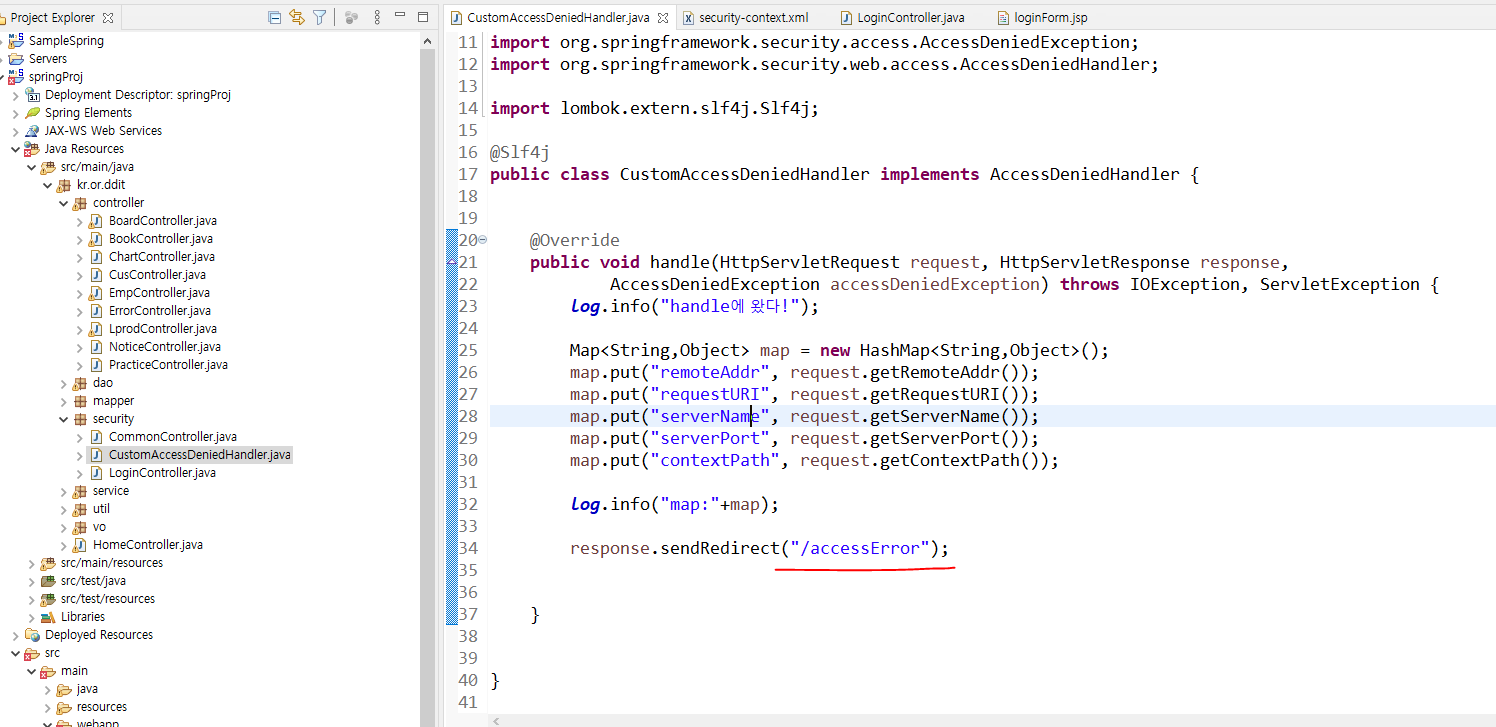
Task: Collapse the controller package
Action: 64,203
